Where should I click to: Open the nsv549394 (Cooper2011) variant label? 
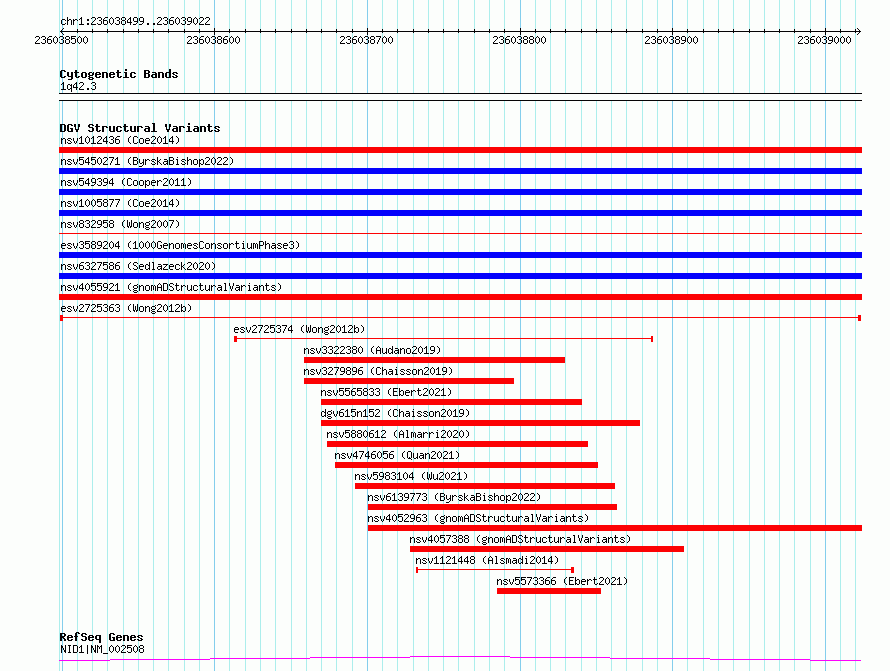[126, 182]
